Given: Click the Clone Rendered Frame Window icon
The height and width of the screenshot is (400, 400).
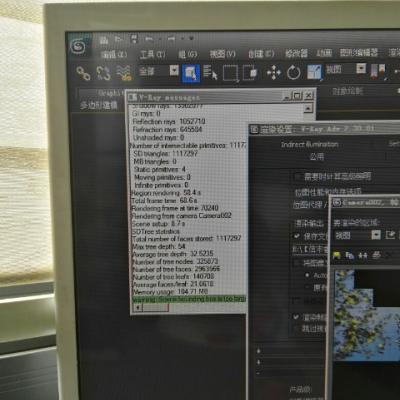Looking at the screenshot, I should pos(363,256).
